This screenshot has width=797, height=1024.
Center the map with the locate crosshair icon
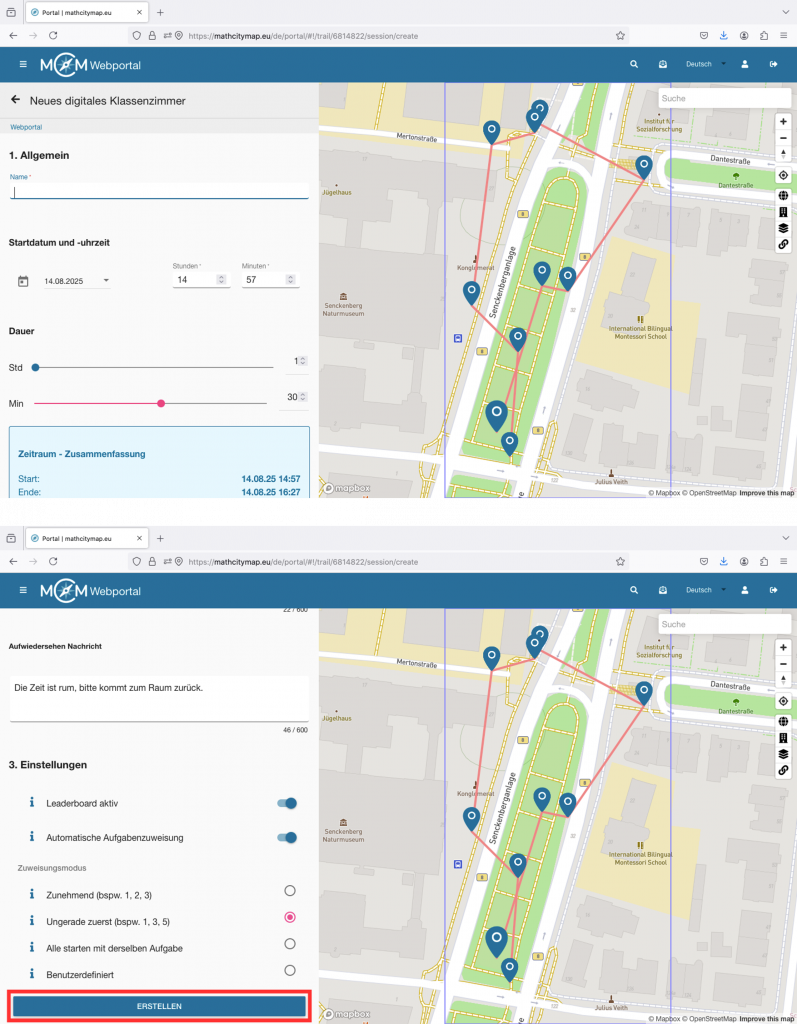coord(783,175)
